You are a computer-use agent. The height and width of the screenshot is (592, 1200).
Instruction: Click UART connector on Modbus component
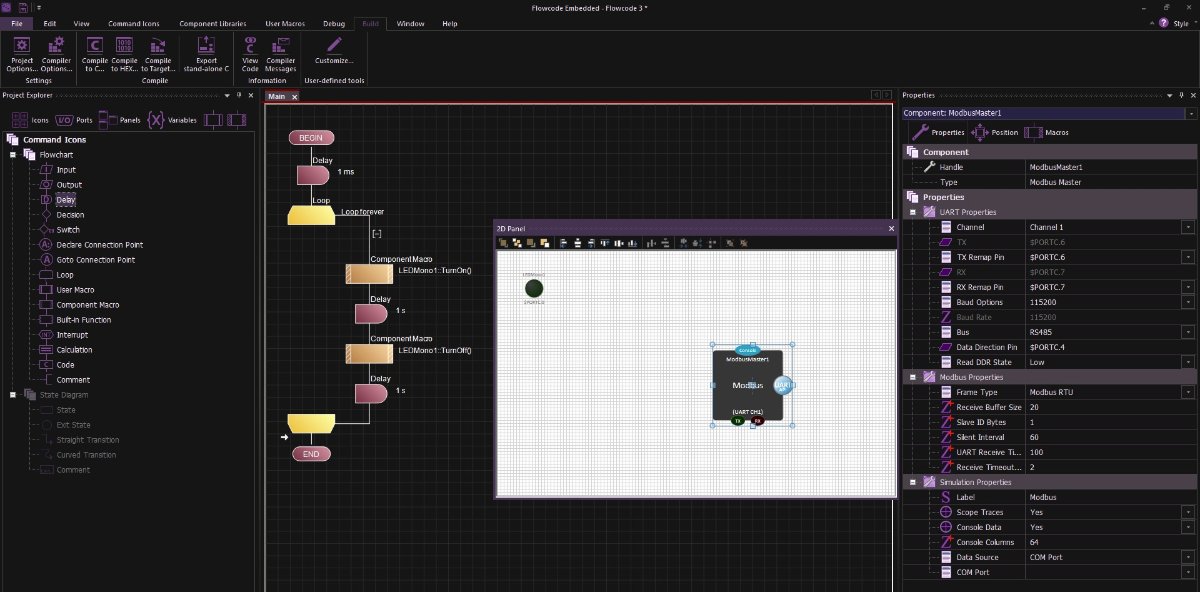(x=783, y=385)
